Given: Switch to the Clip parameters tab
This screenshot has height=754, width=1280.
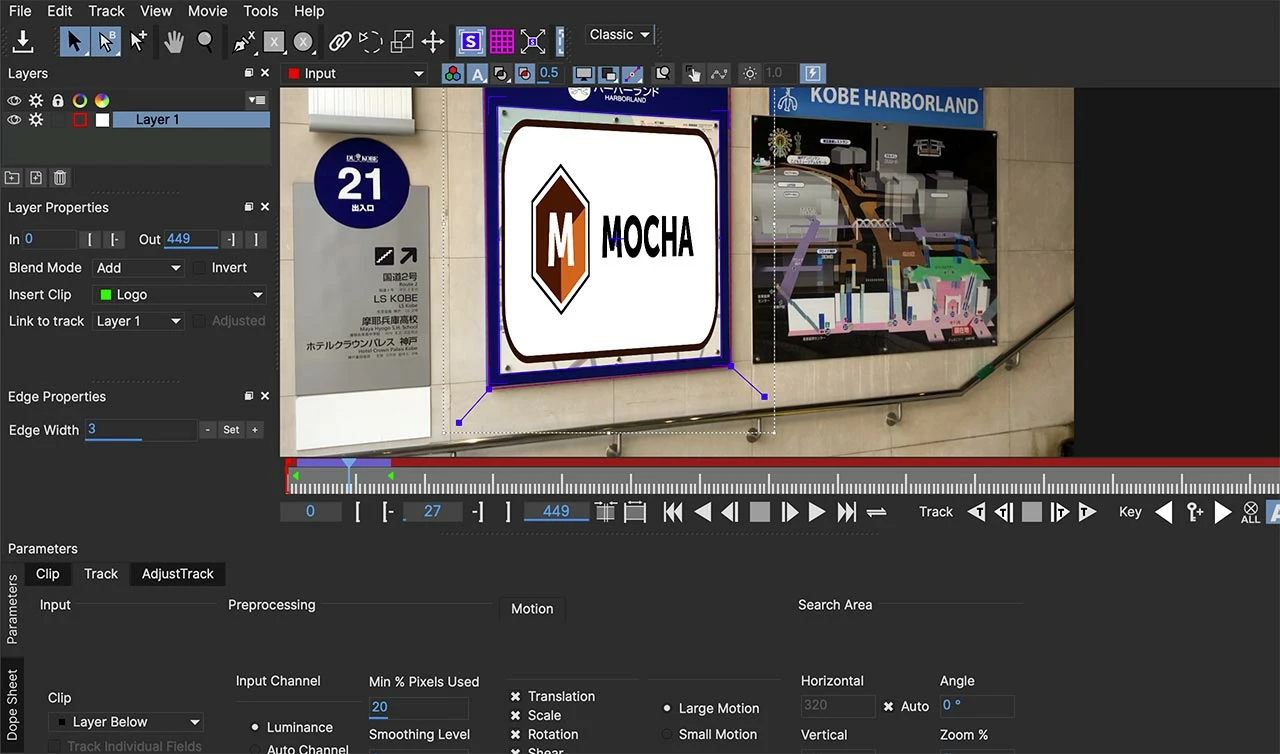Looking at the screenshot, I should pos(48,574).
